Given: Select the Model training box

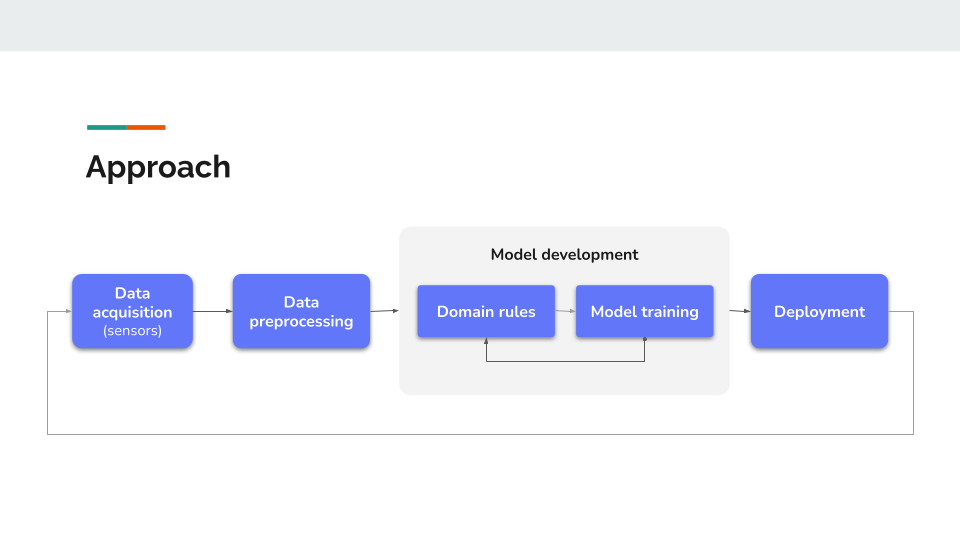Looking at the screenshot, I should click(644, 311).
